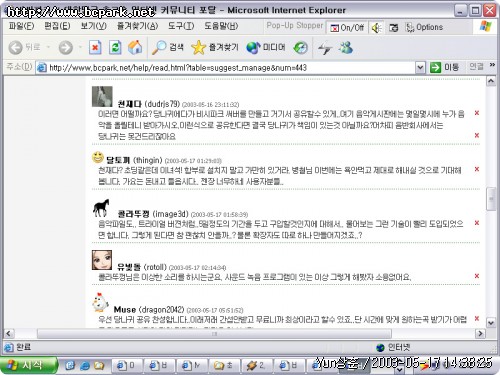Click the vertical scrollbar up arrow
Viewport: 500px width, 375px height.
491,81
